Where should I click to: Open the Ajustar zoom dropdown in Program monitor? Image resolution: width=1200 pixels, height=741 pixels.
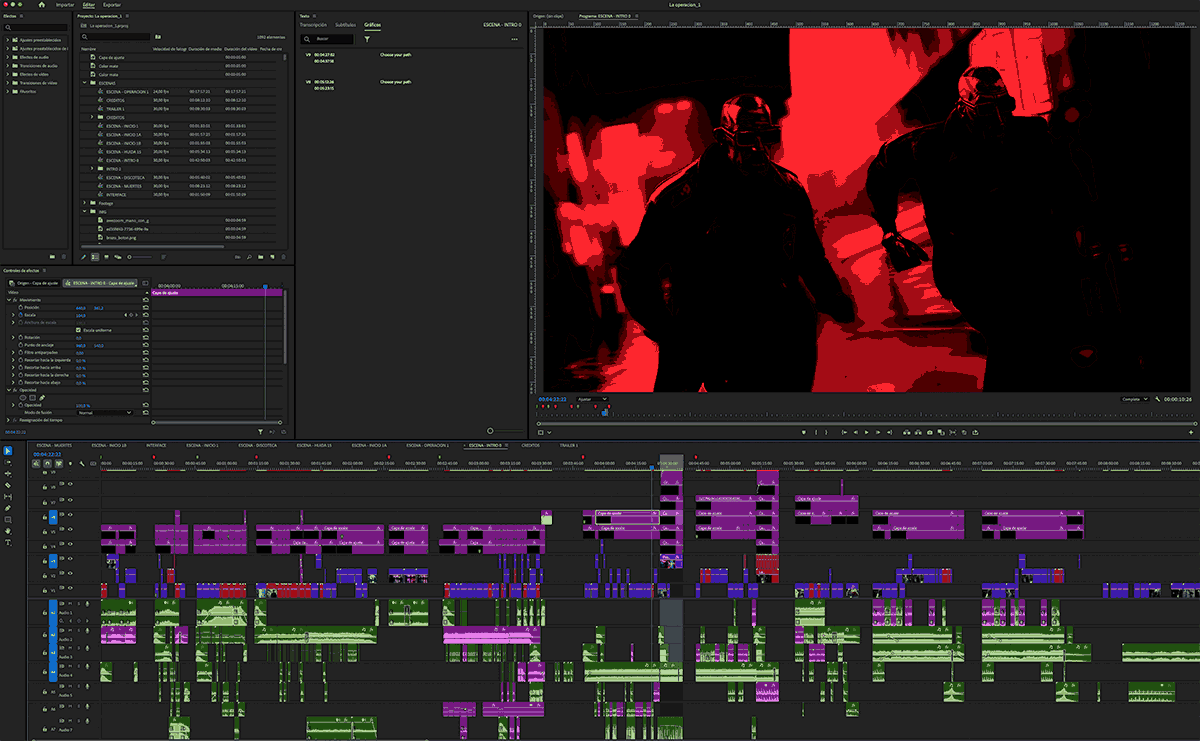pos(592,399)
